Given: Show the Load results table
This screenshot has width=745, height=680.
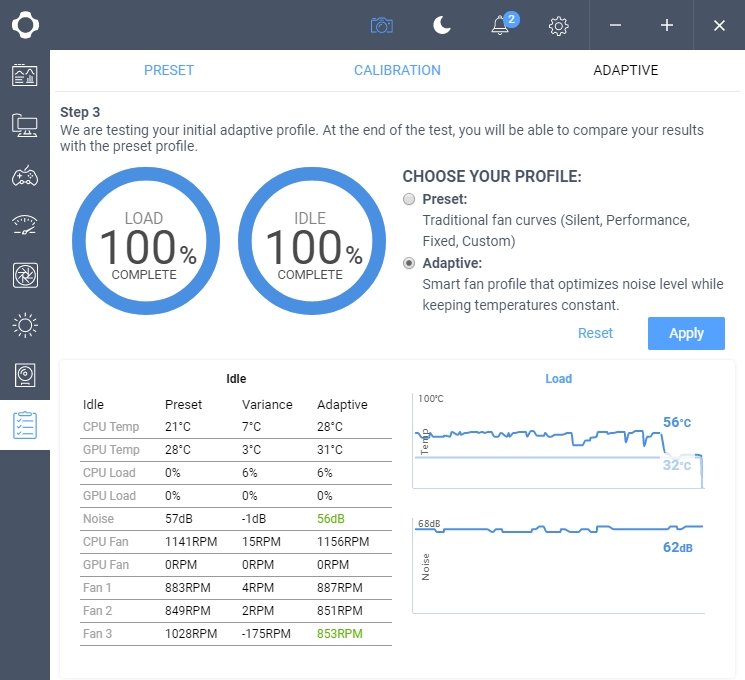Looking at the screenshot, I should [x=558, y=379].
